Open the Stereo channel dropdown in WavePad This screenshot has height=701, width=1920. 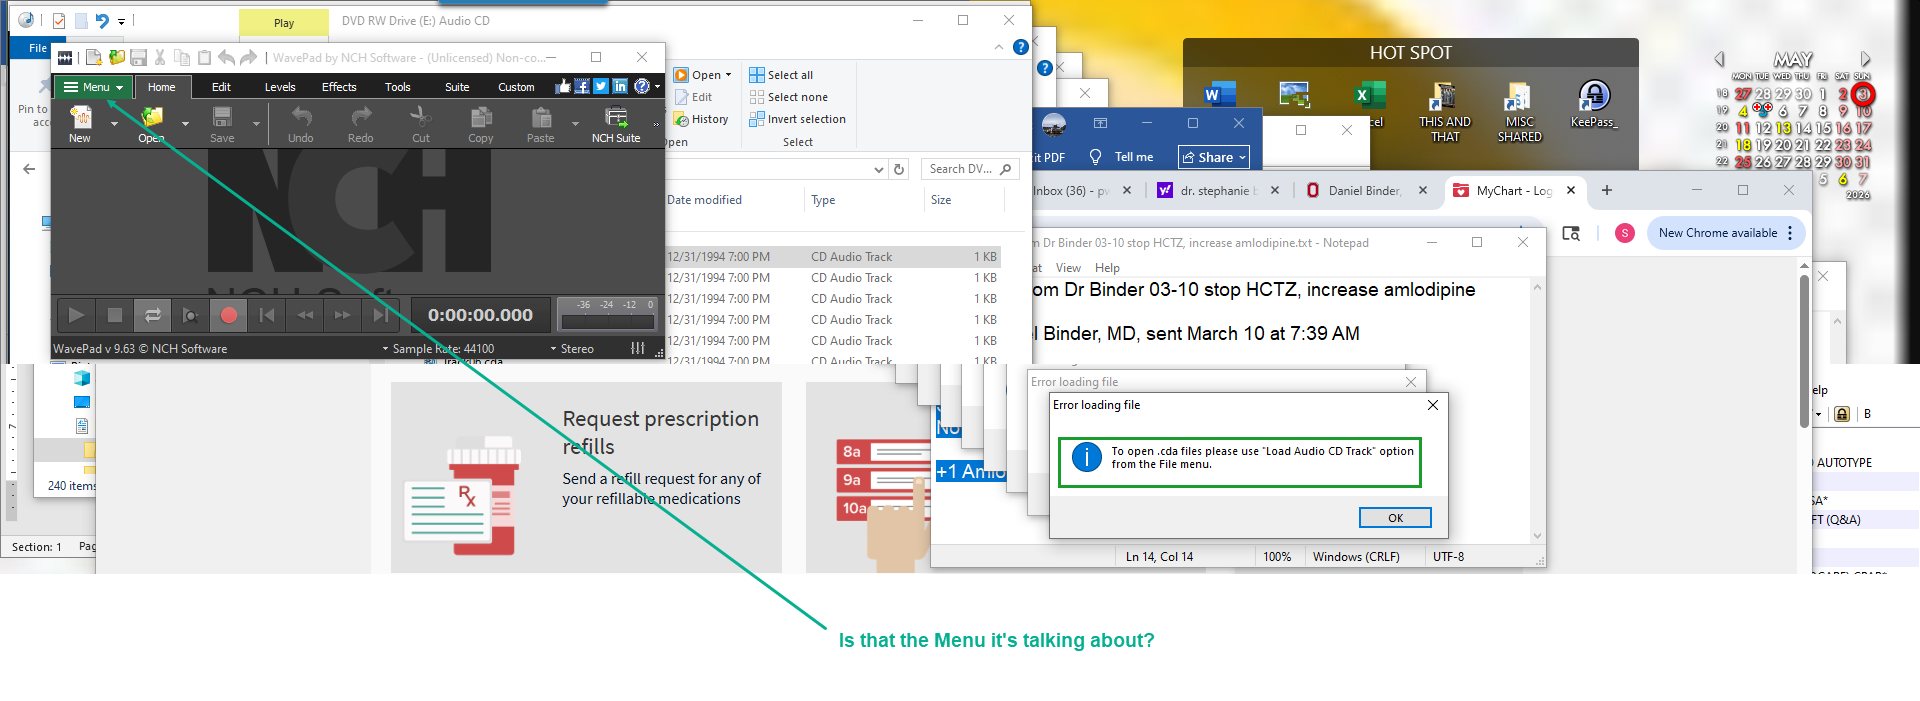[x=572, y=349]
